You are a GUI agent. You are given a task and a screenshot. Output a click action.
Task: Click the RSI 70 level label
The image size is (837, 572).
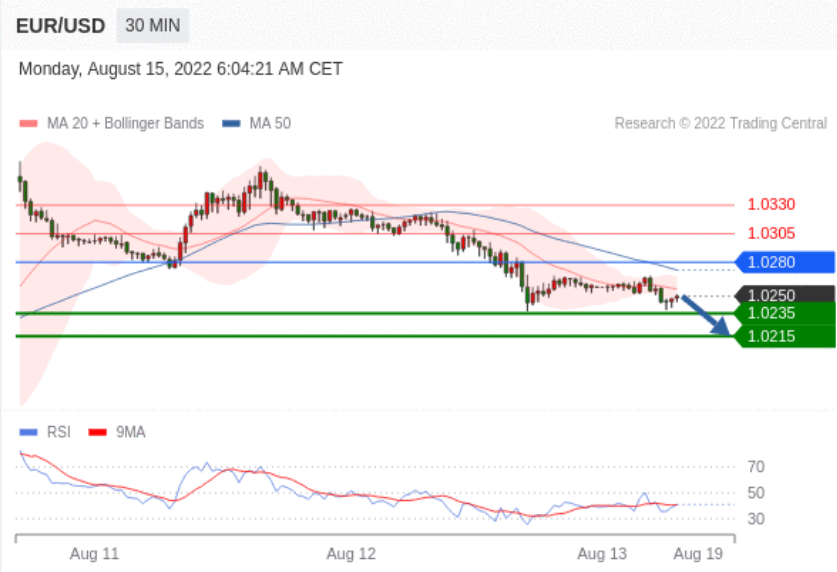pos(756,467)
